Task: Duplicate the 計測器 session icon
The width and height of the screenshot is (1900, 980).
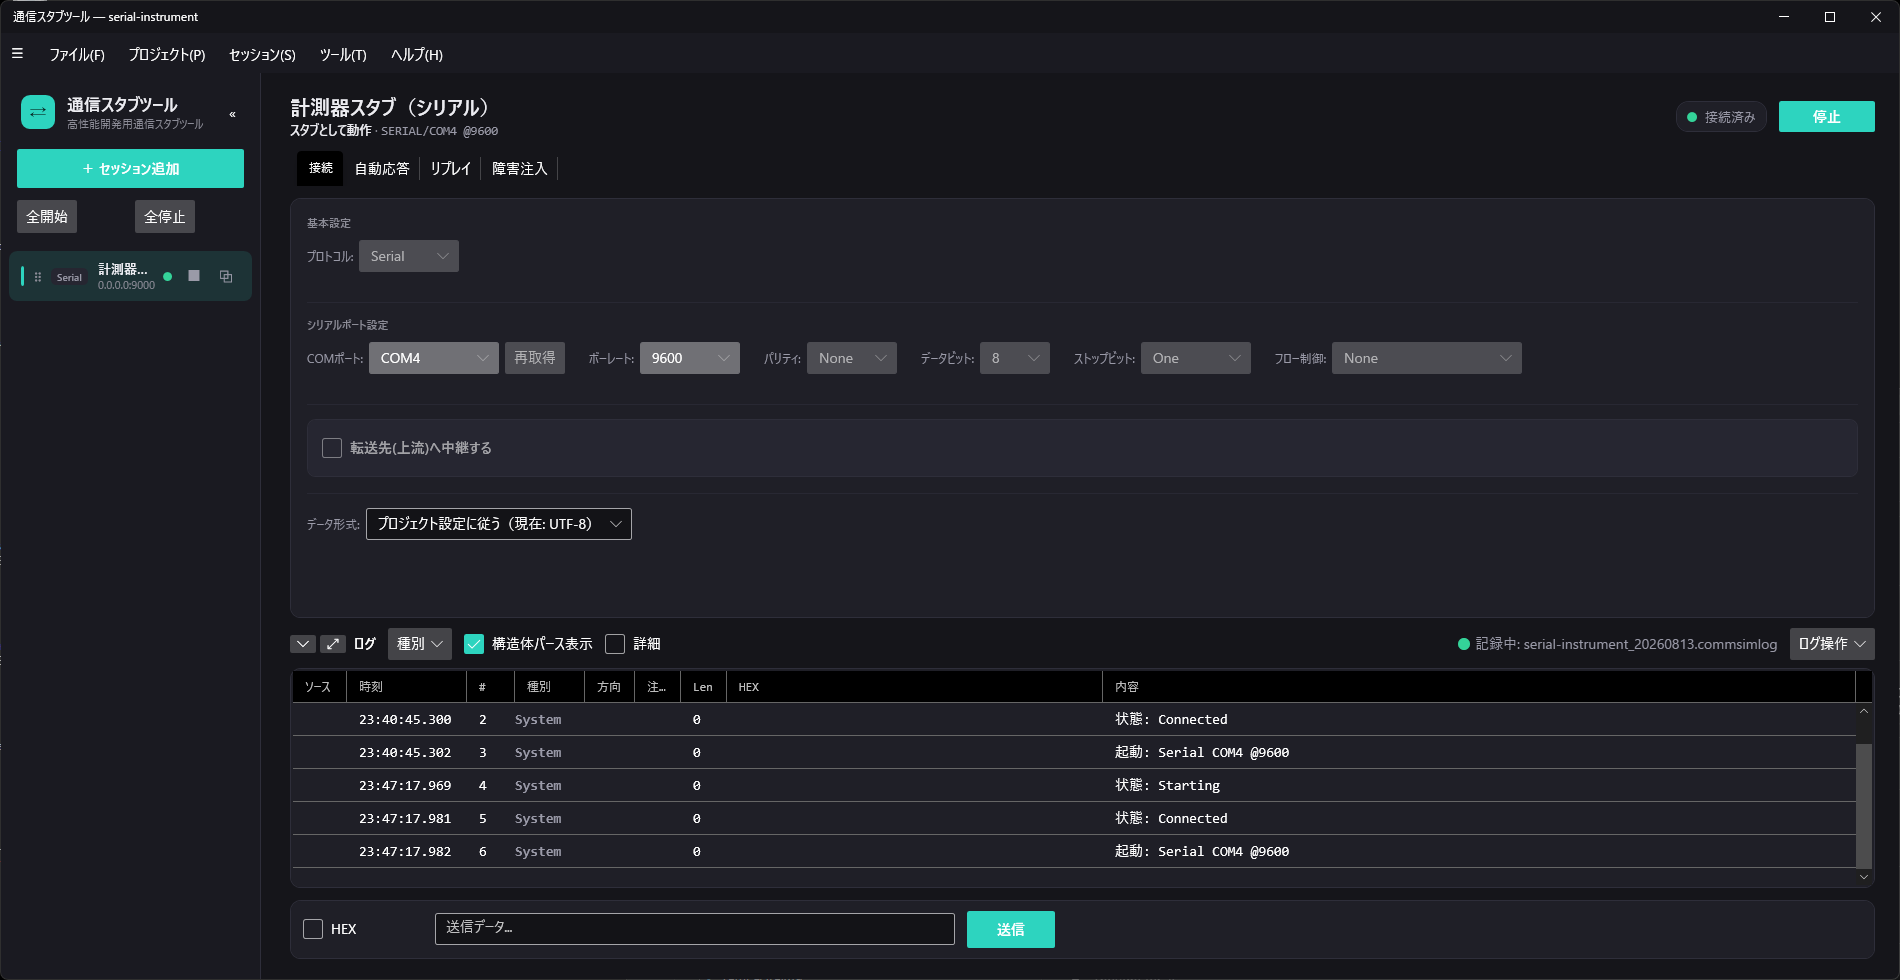Action: pyautogui.click(x=226, y=277)
